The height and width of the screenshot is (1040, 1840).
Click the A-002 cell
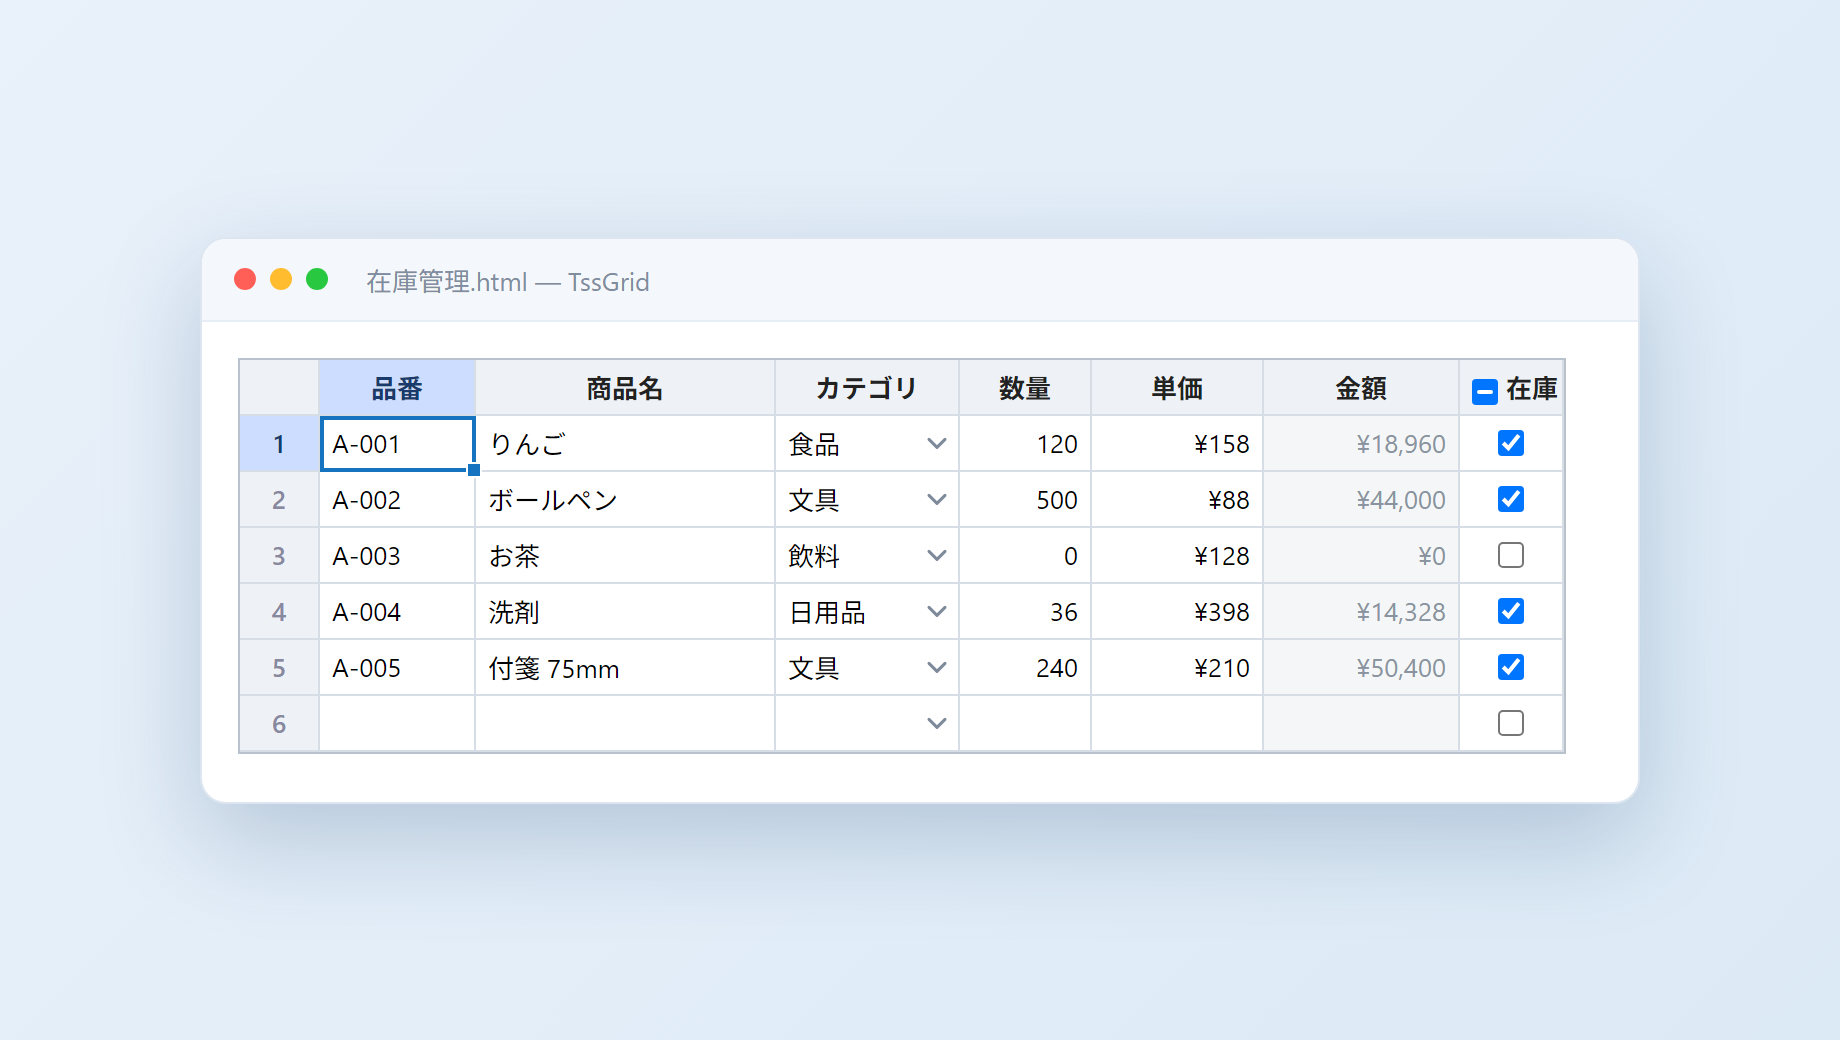click(x=397, y=500)
